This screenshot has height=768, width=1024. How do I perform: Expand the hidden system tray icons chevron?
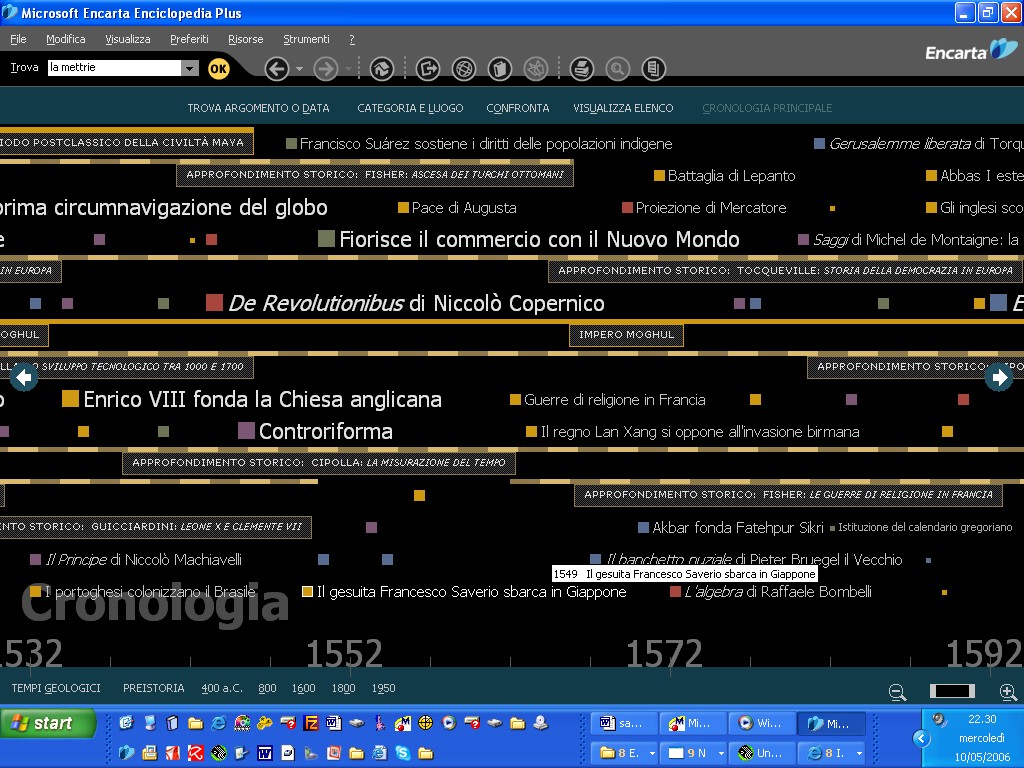(x=921, y=739)
